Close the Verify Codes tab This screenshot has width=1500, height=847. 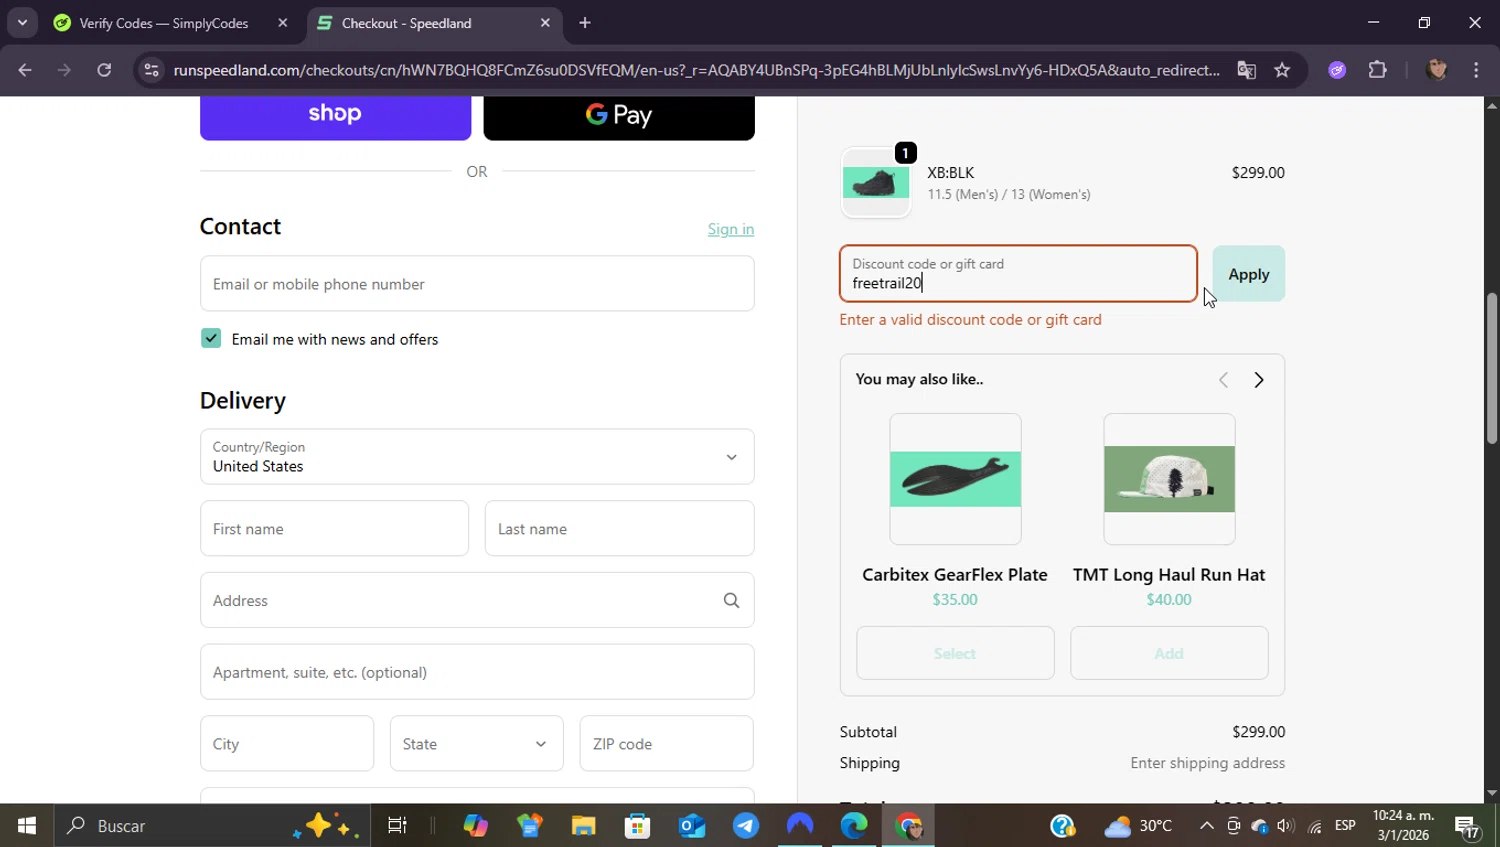[x=283, y=23]
